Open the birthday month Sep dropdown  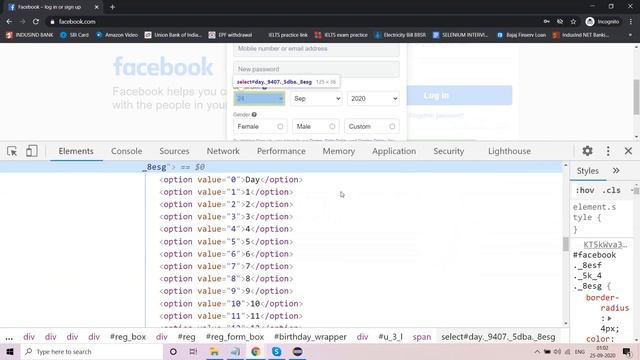tap(316, 98)
